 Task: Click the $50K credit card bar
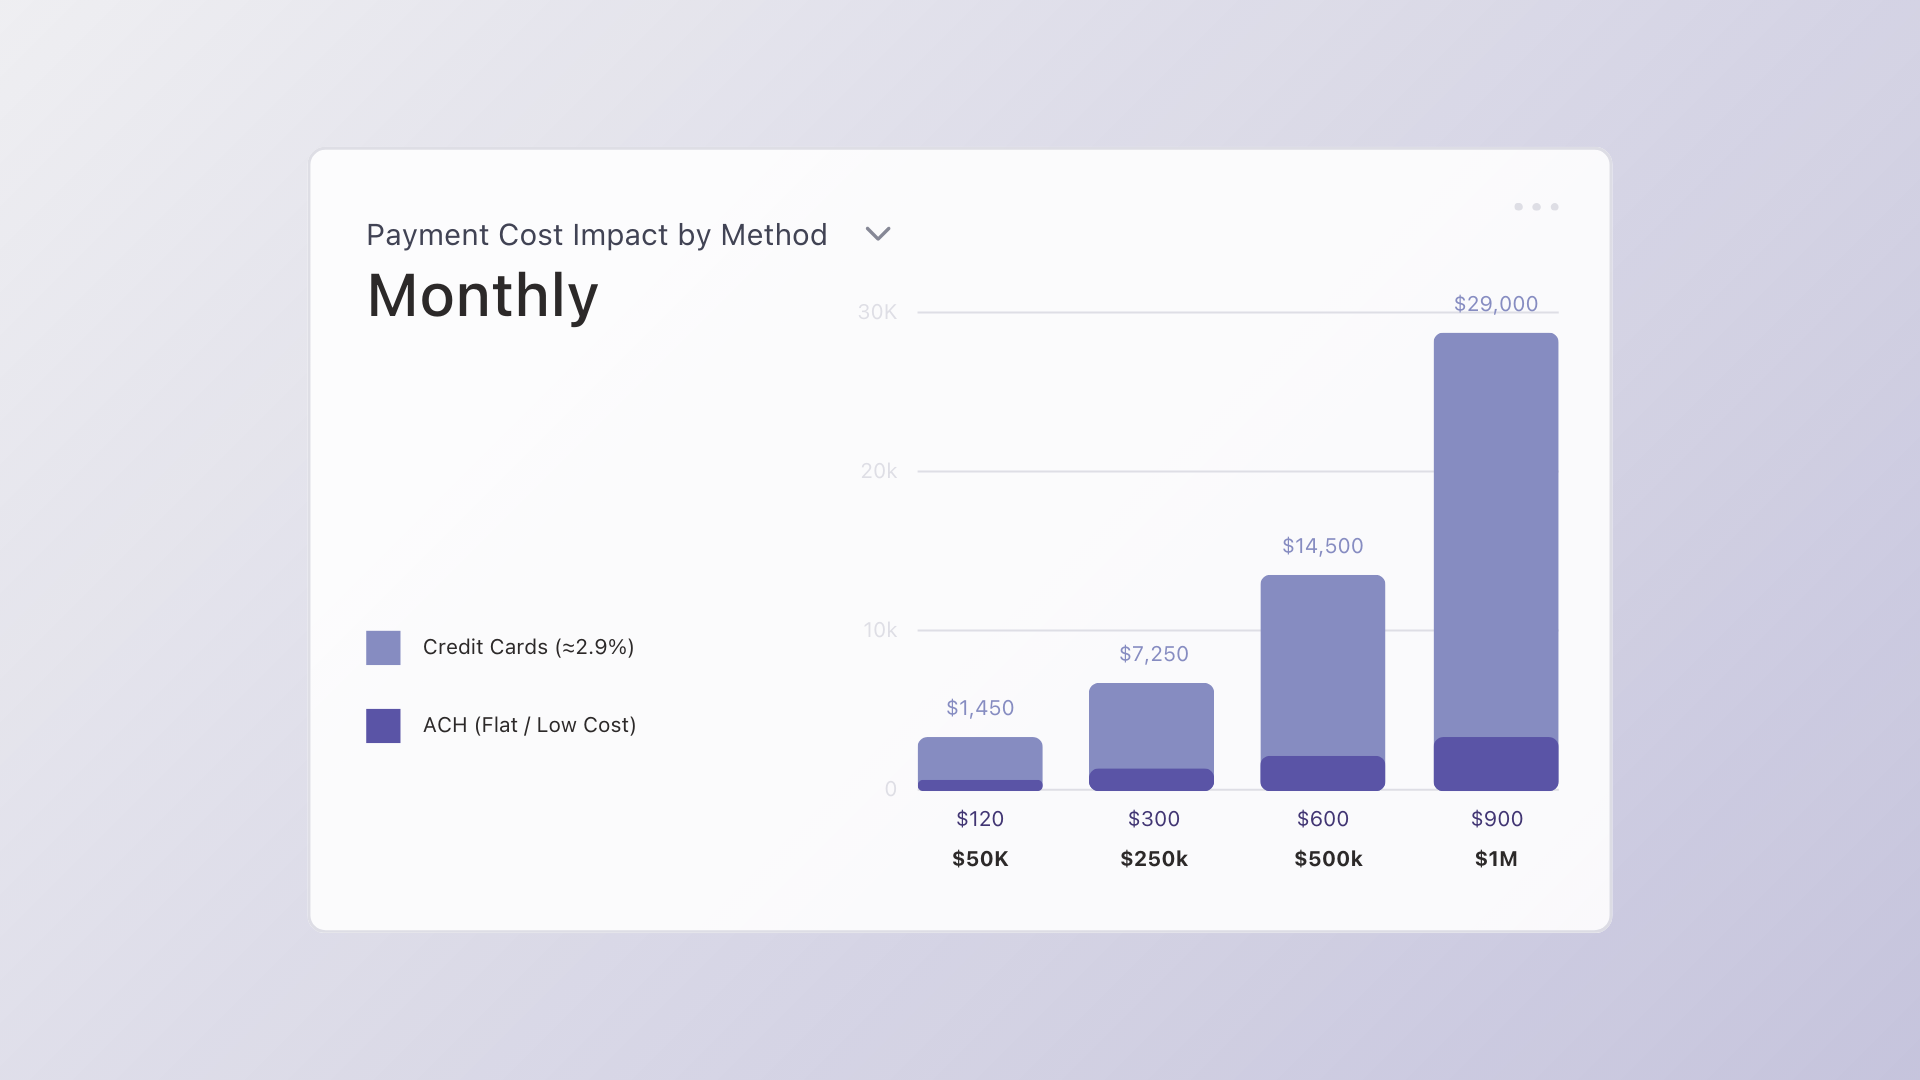(x=980, y=759)
